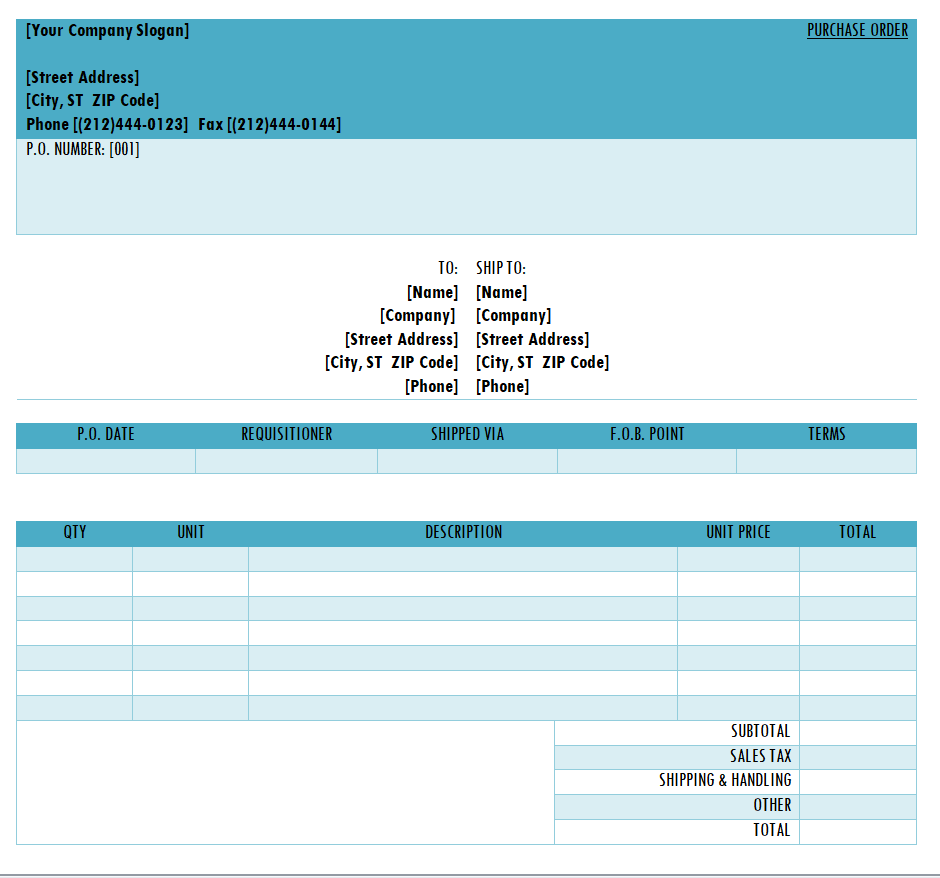Click the empty cell under REQUISITIONER
The image size is (940, 878).
[x=287, y=461]
